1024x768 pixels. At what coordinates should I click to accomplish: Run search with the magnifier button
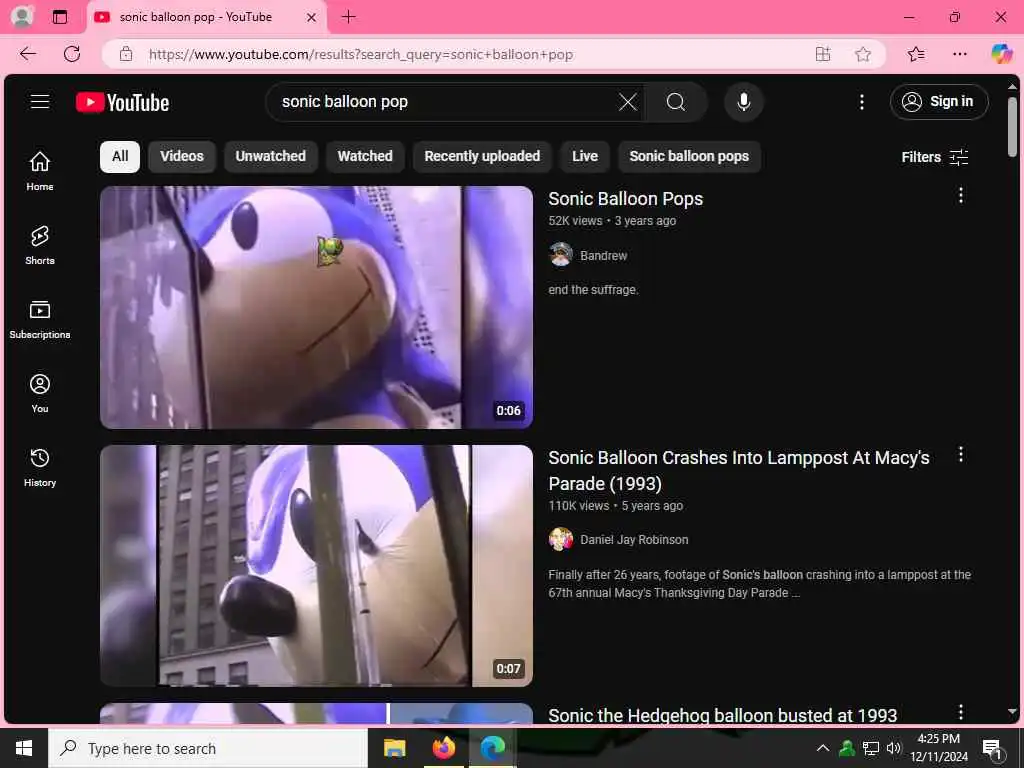point(676,102)
